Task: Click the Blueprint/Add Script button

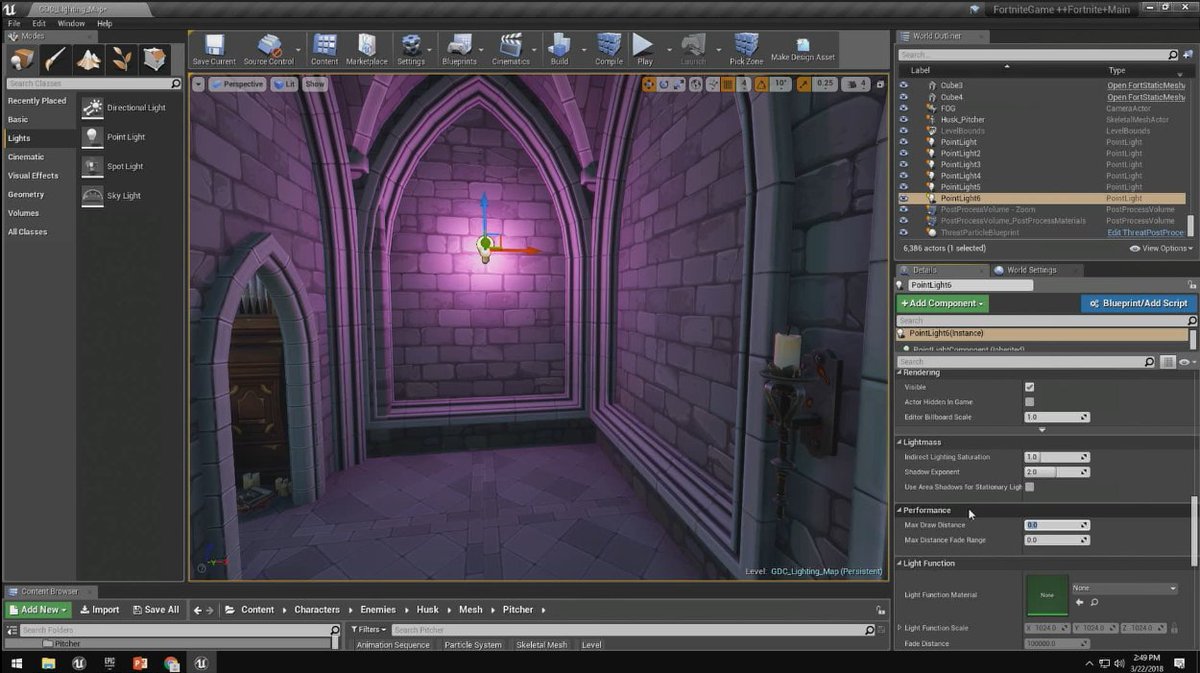Action: [1138, 303]
